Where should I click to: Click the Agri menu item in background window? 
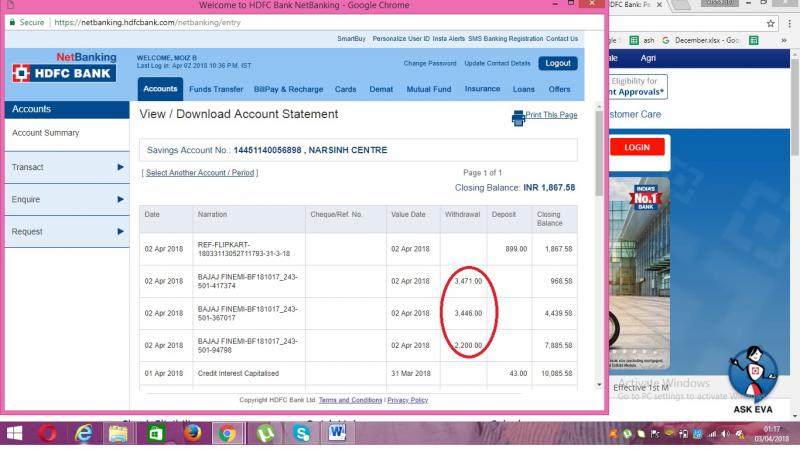coord(648,58)
